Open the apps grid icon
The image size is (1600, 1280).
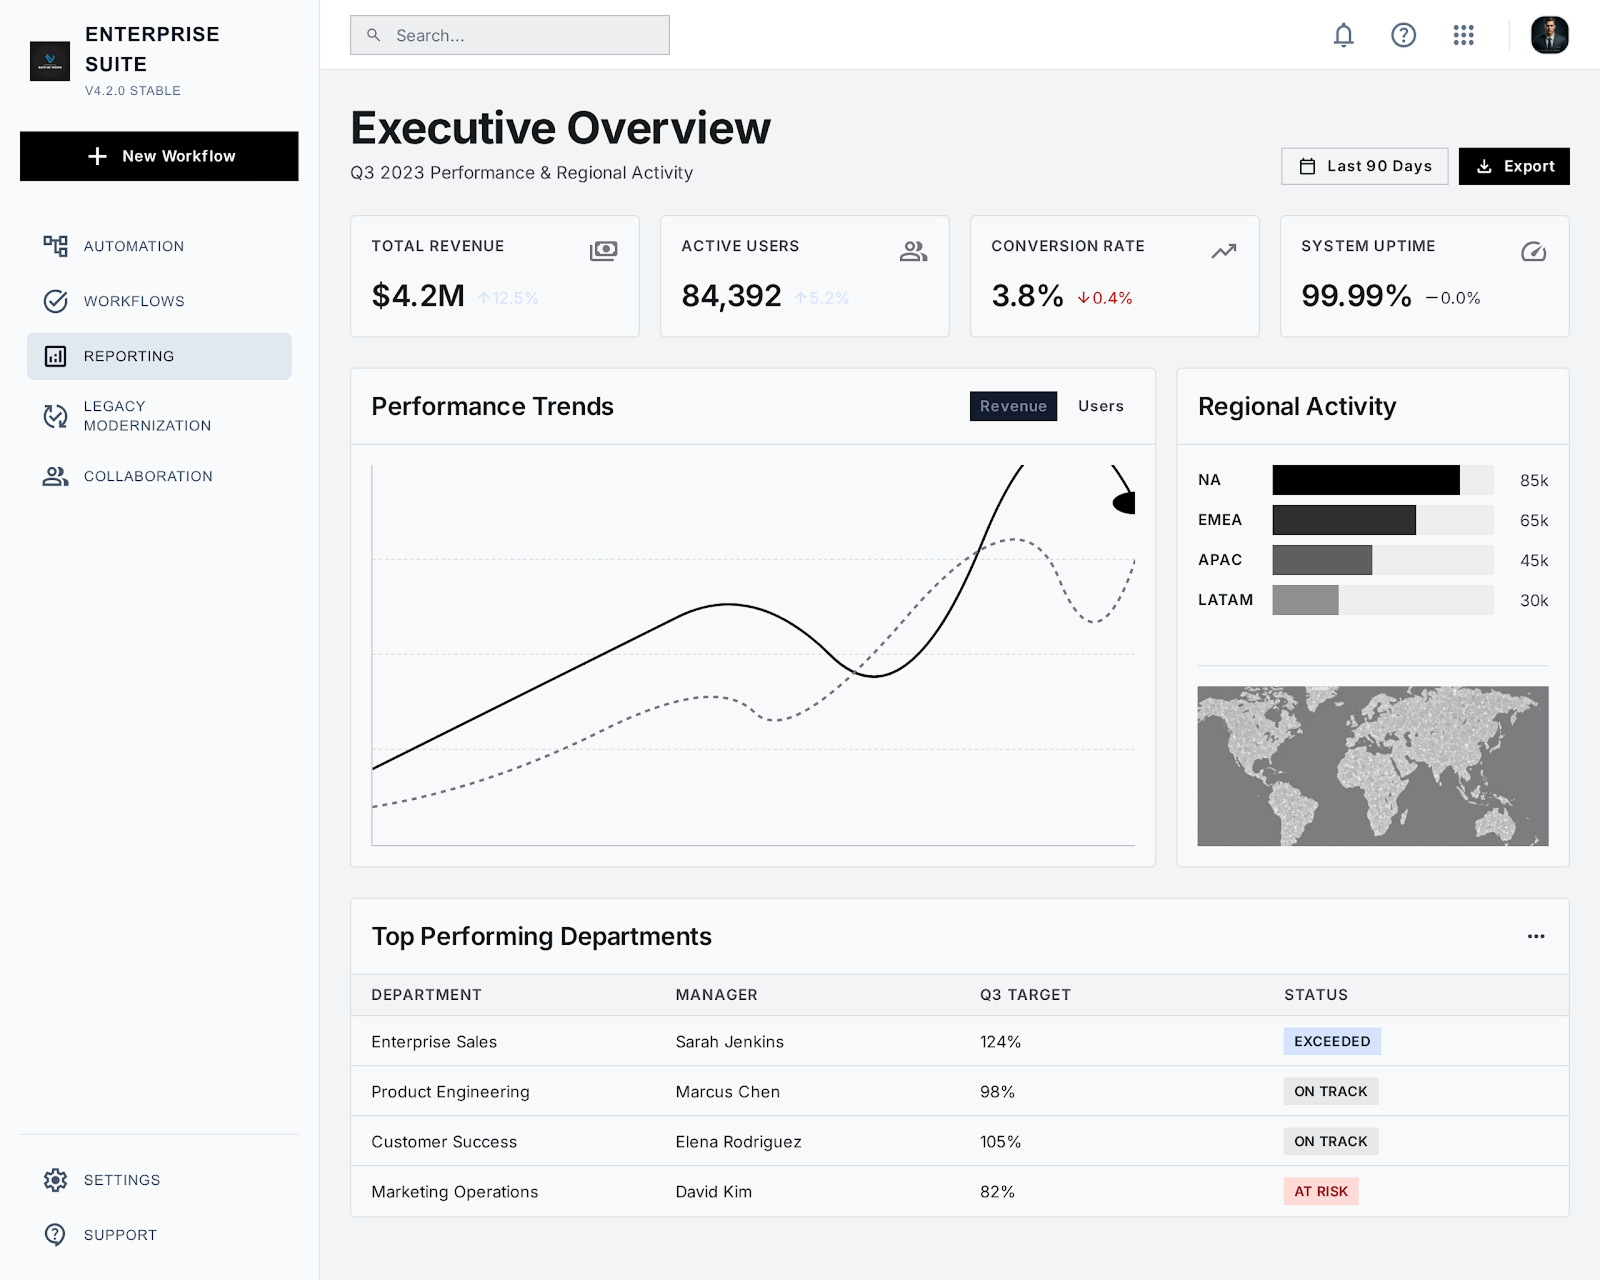1463,36
